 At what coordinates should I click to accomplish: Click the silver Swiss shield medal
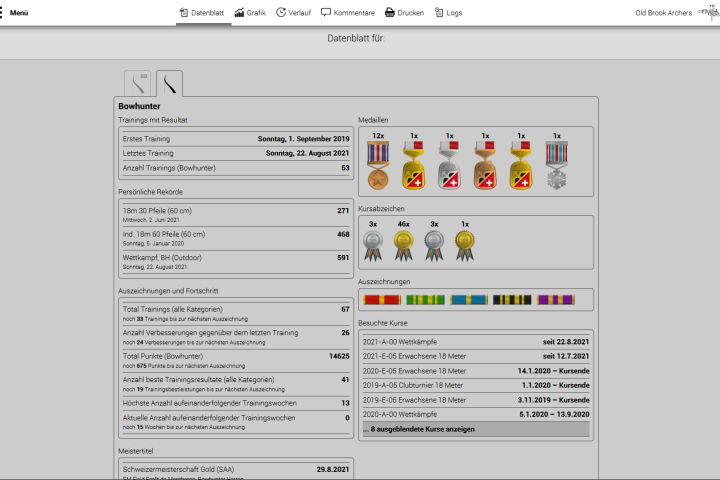pyautogui.click(x=450, y=165)
